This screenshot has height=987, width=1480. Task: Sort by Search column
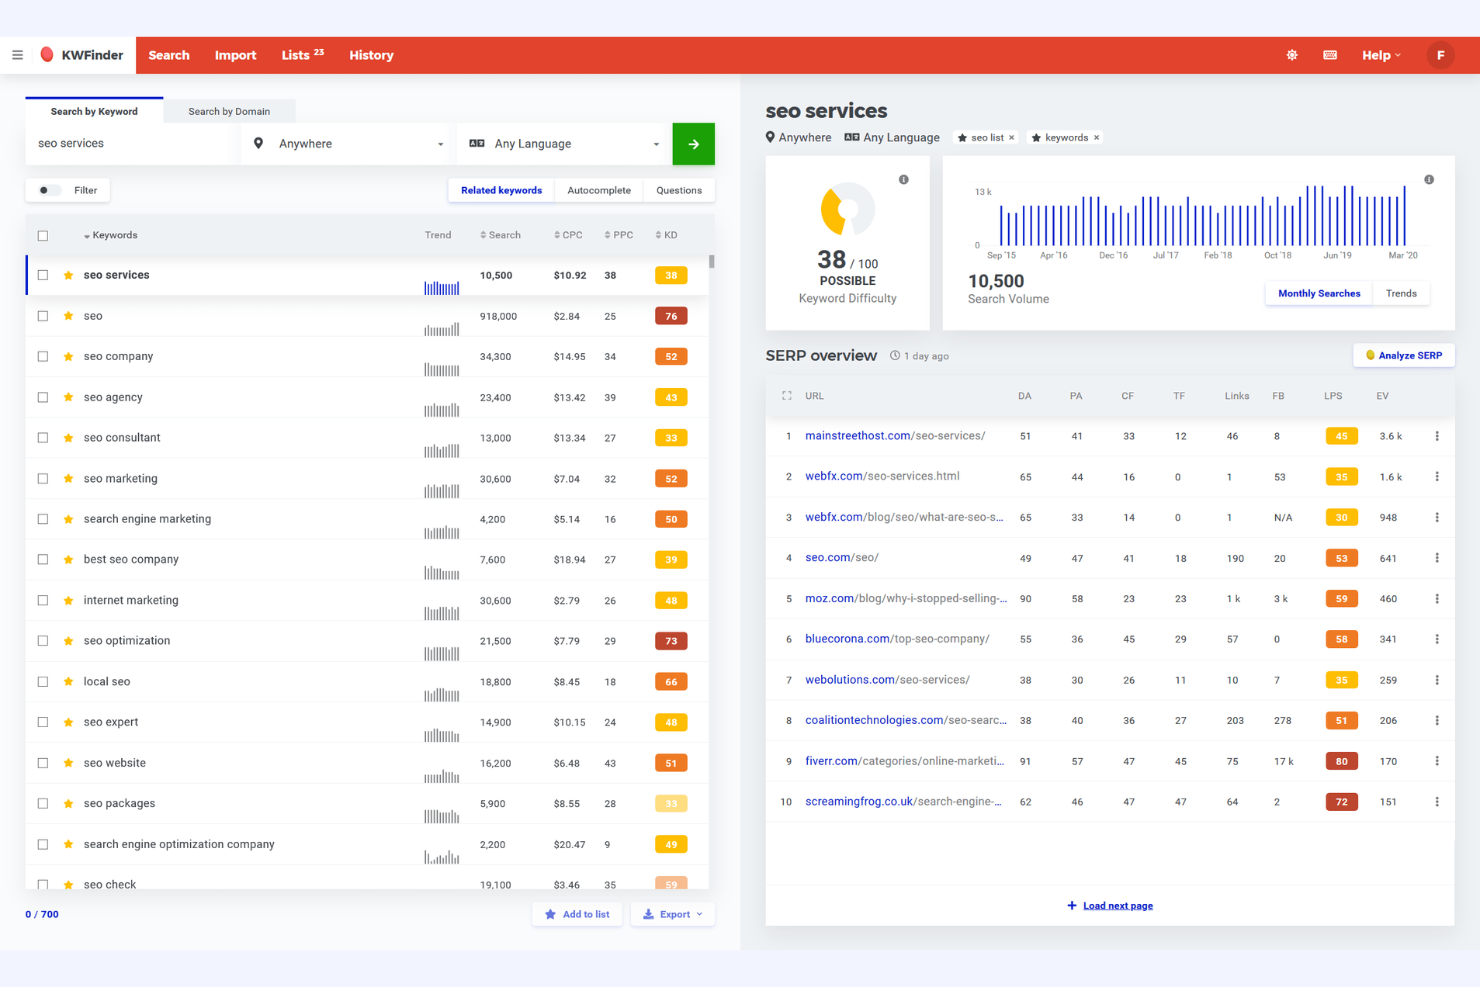pos(500,235)
